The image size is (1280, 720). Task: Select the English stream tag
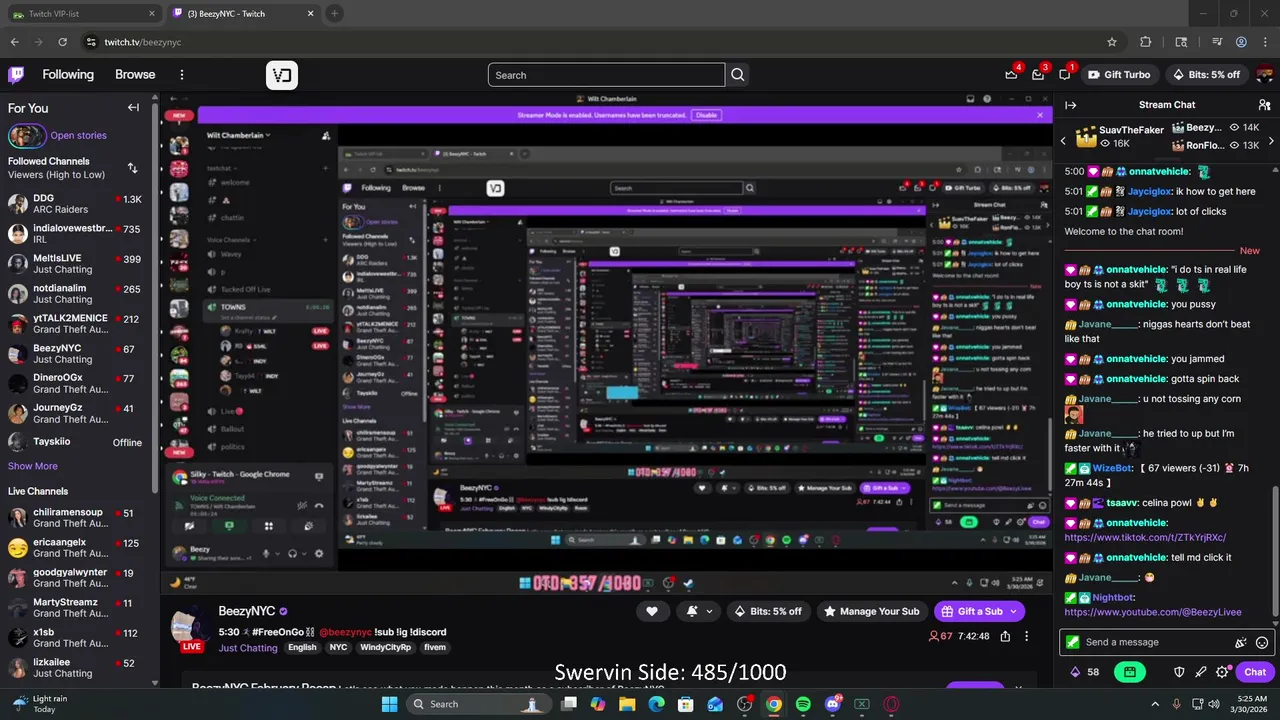pos(302,648)
